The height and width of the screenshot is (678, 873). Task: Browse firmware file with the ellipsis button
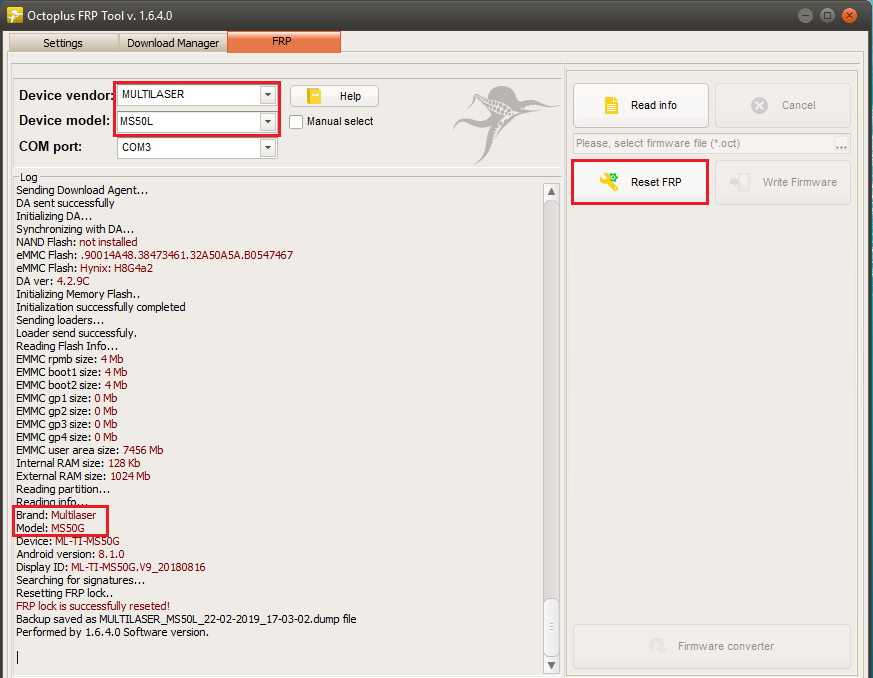click(841, 144)
